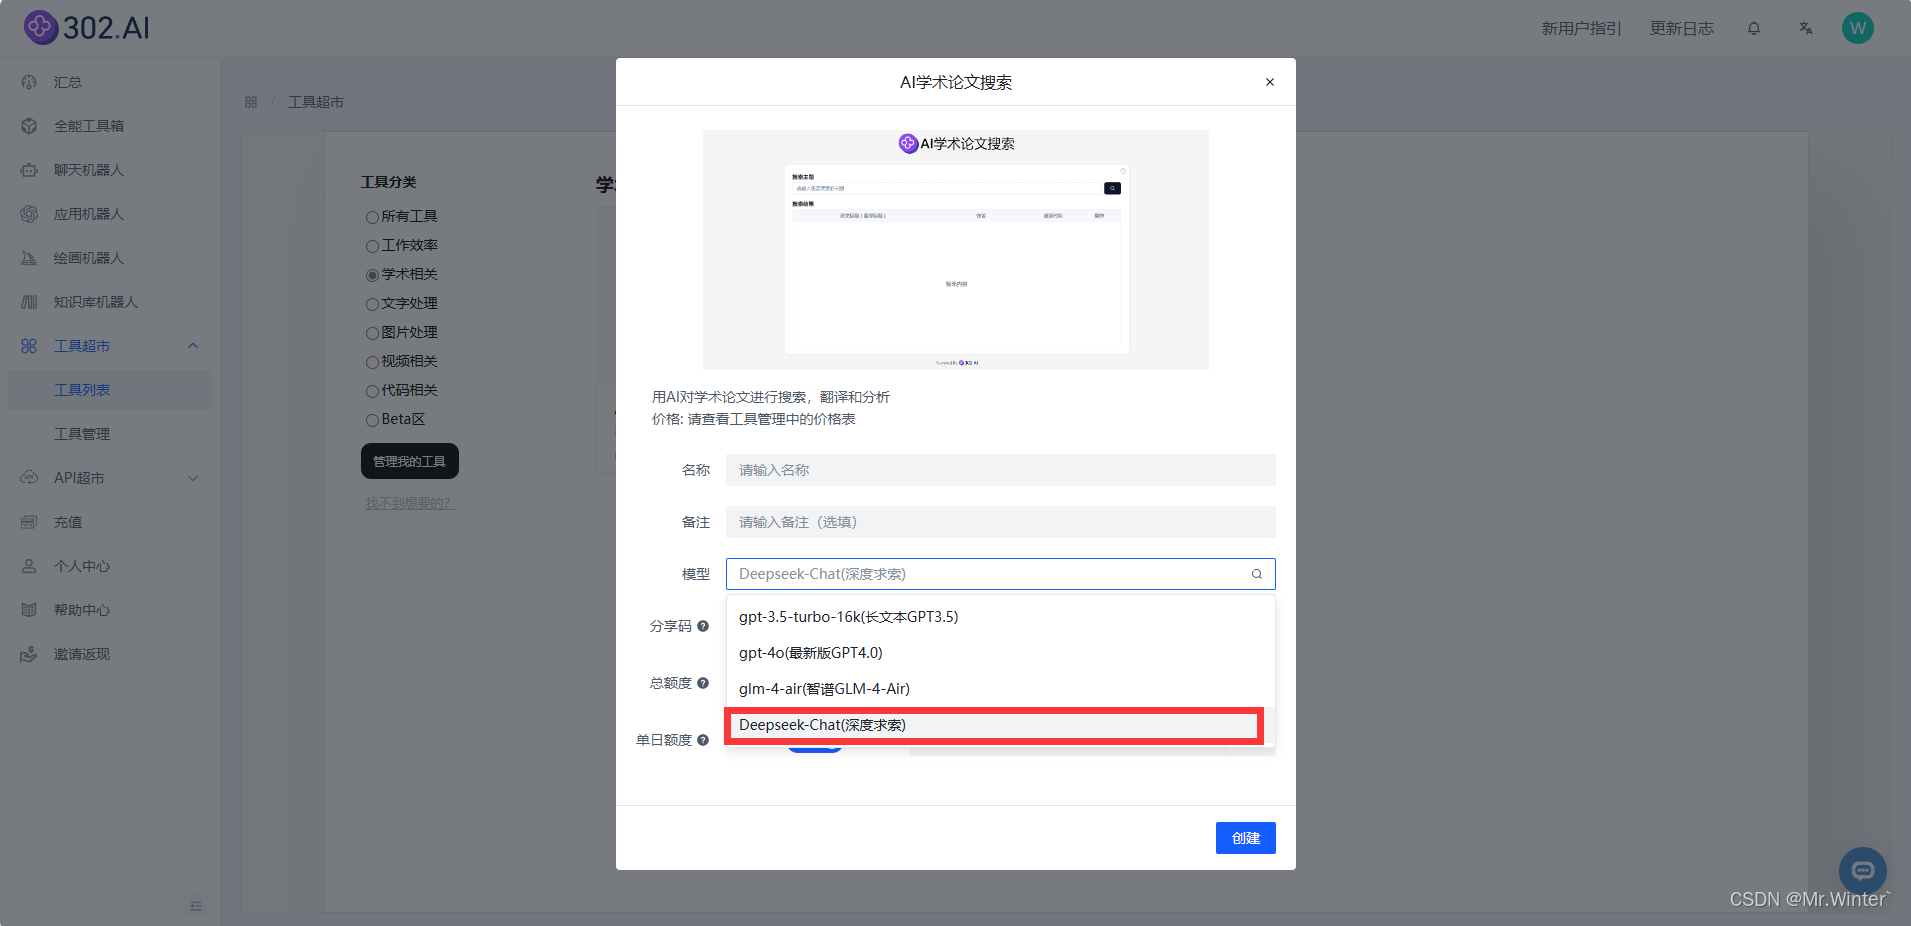Click the 帮助中心 book icon
Screen dimensions: 1911x926
29,610
